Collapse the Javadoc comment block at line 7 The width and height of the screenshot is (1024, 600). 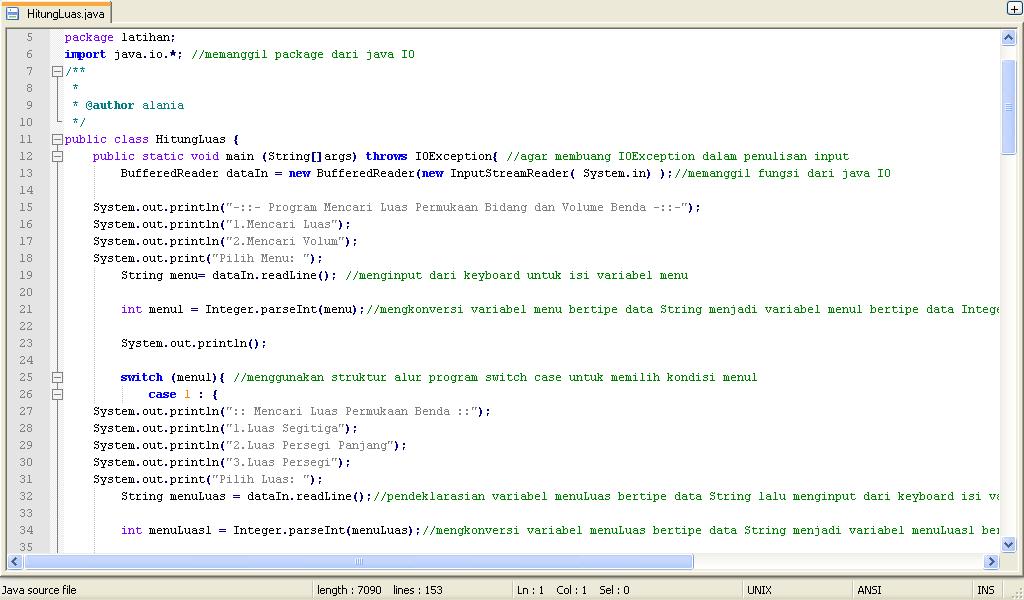pyautogui.click(x=57, y=71)
